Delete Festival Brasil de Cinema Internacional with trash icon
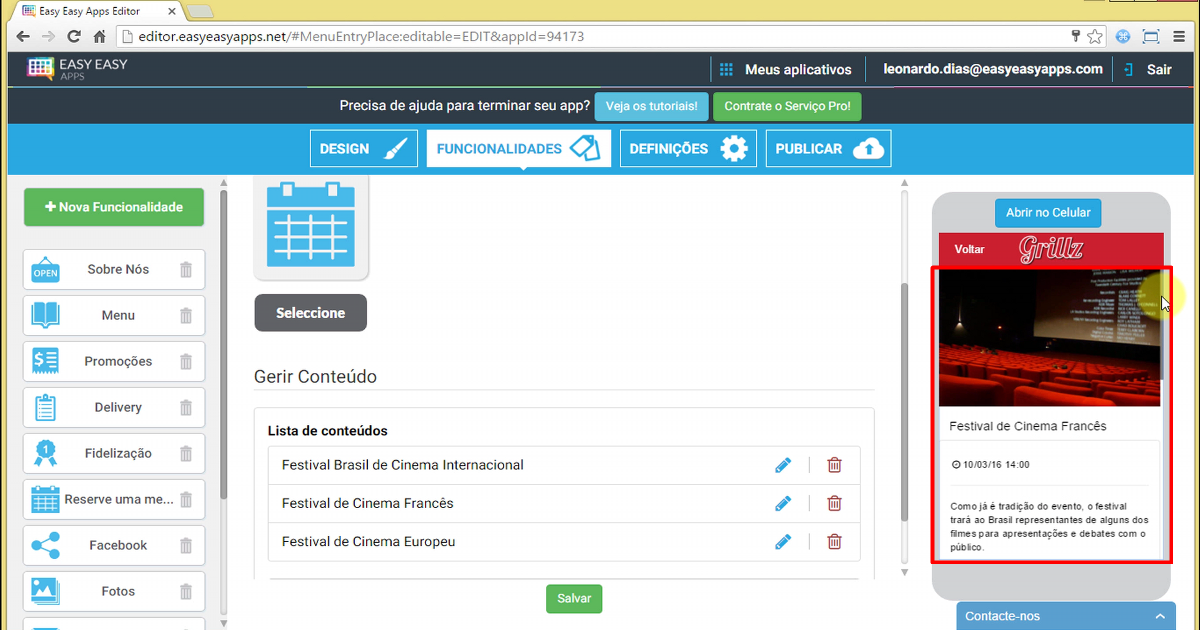 (x=834, y=465)
